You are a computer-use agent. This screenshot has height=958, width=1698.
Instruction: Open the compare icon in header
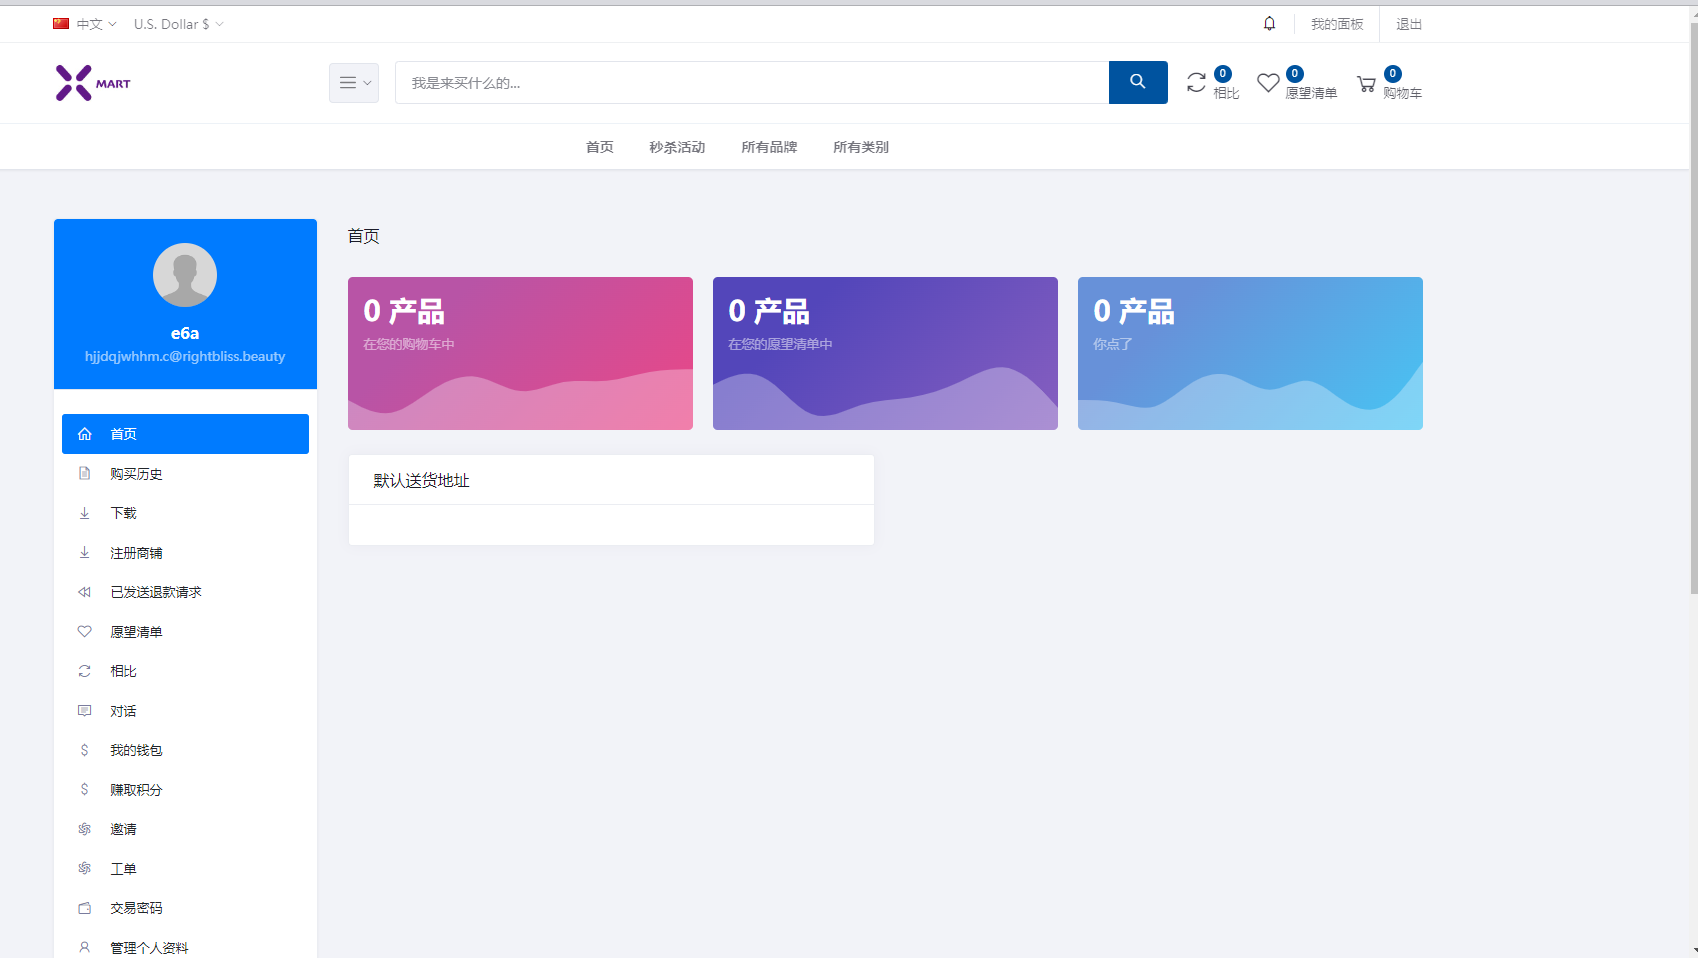point(1197,83)
